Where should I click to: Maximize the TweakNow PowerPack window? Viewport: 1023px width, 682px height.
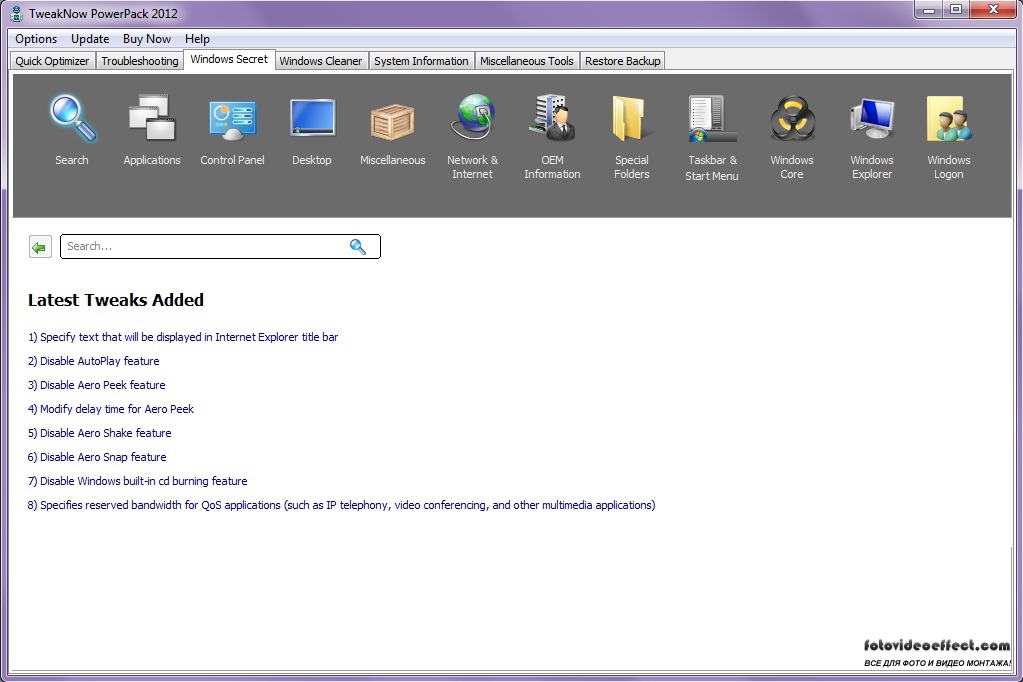[x=956, y=10]
